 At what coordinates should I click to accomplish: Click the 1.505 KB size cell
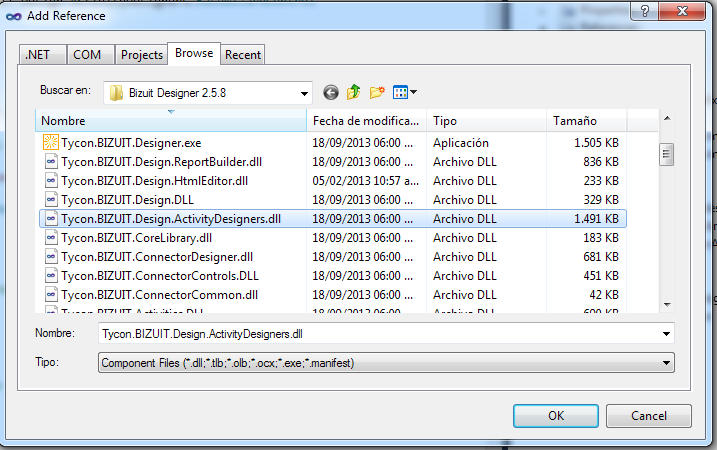596,143
